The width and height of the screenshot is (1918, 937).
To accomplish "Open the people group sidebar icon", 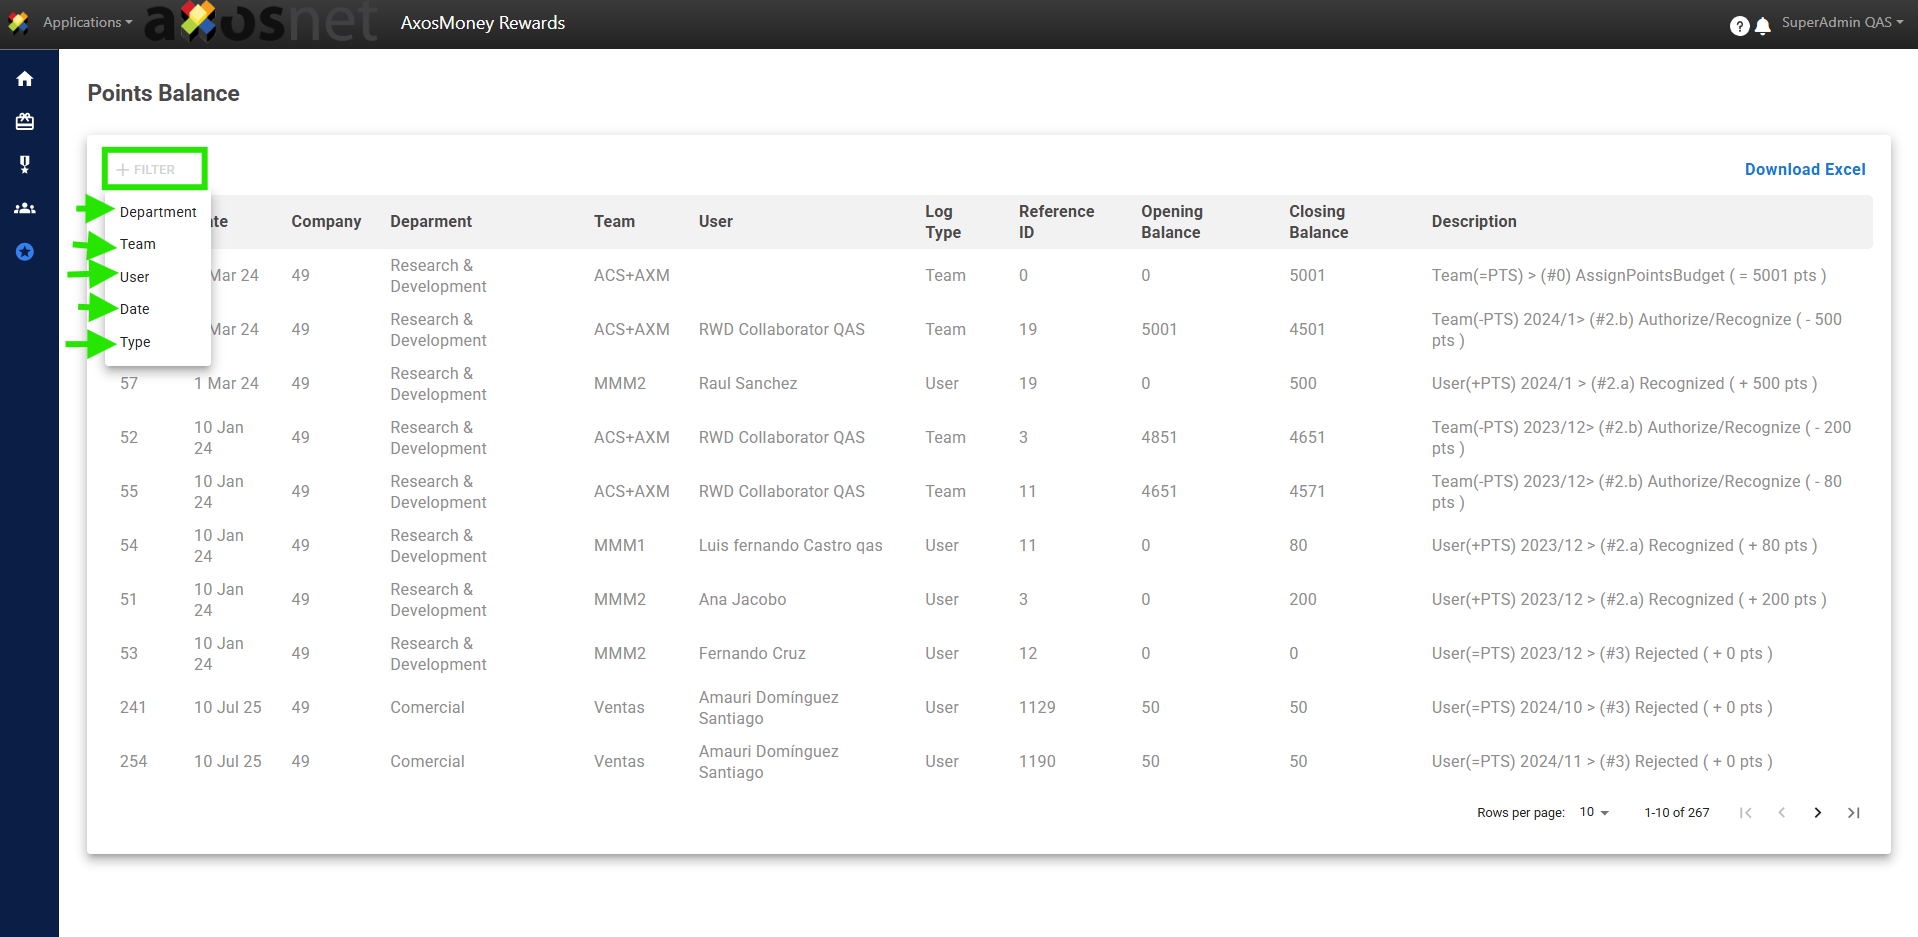I will 25,208.
